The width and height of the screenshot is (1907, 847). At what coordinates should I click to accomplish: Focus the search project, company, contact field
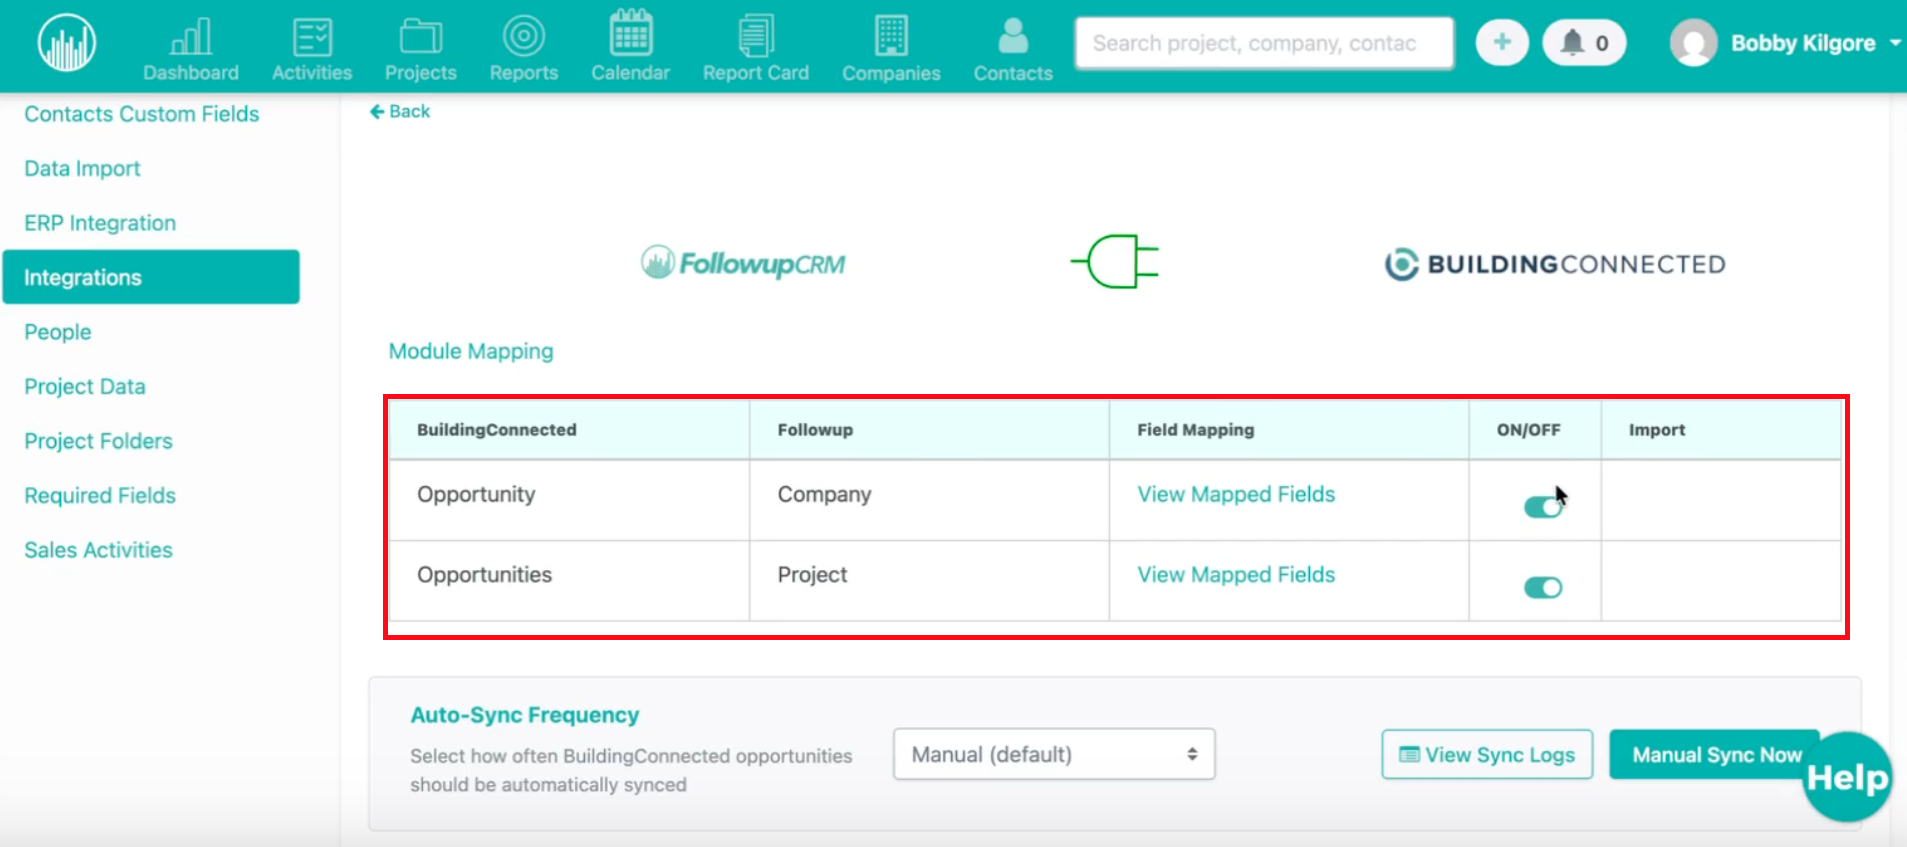pos(1264,43)
